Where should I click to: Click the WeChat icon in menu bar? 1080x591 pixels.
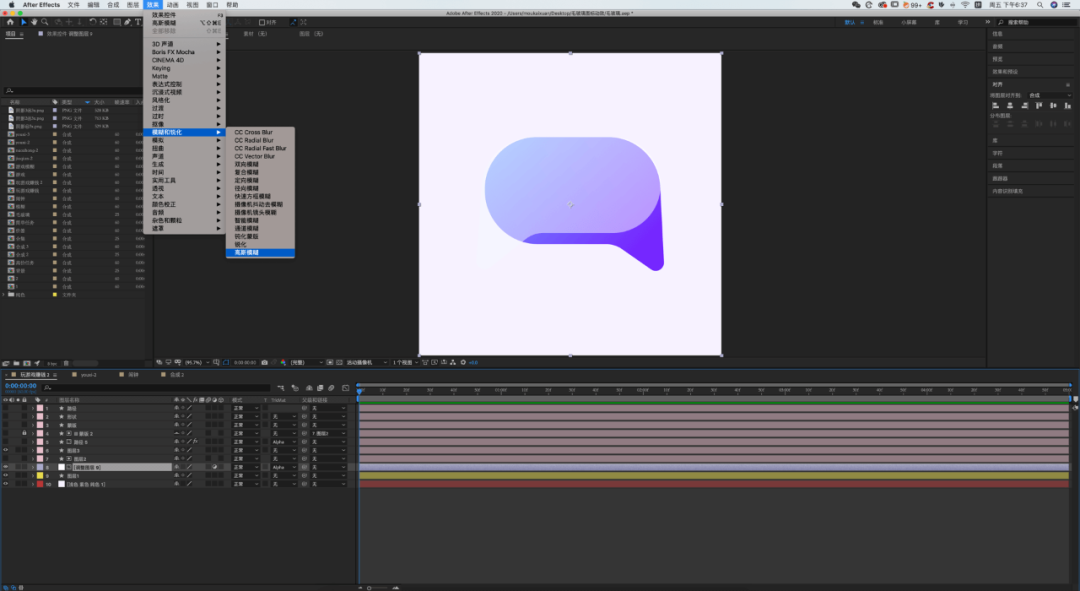pyautogui.click(x=856, y=5)
